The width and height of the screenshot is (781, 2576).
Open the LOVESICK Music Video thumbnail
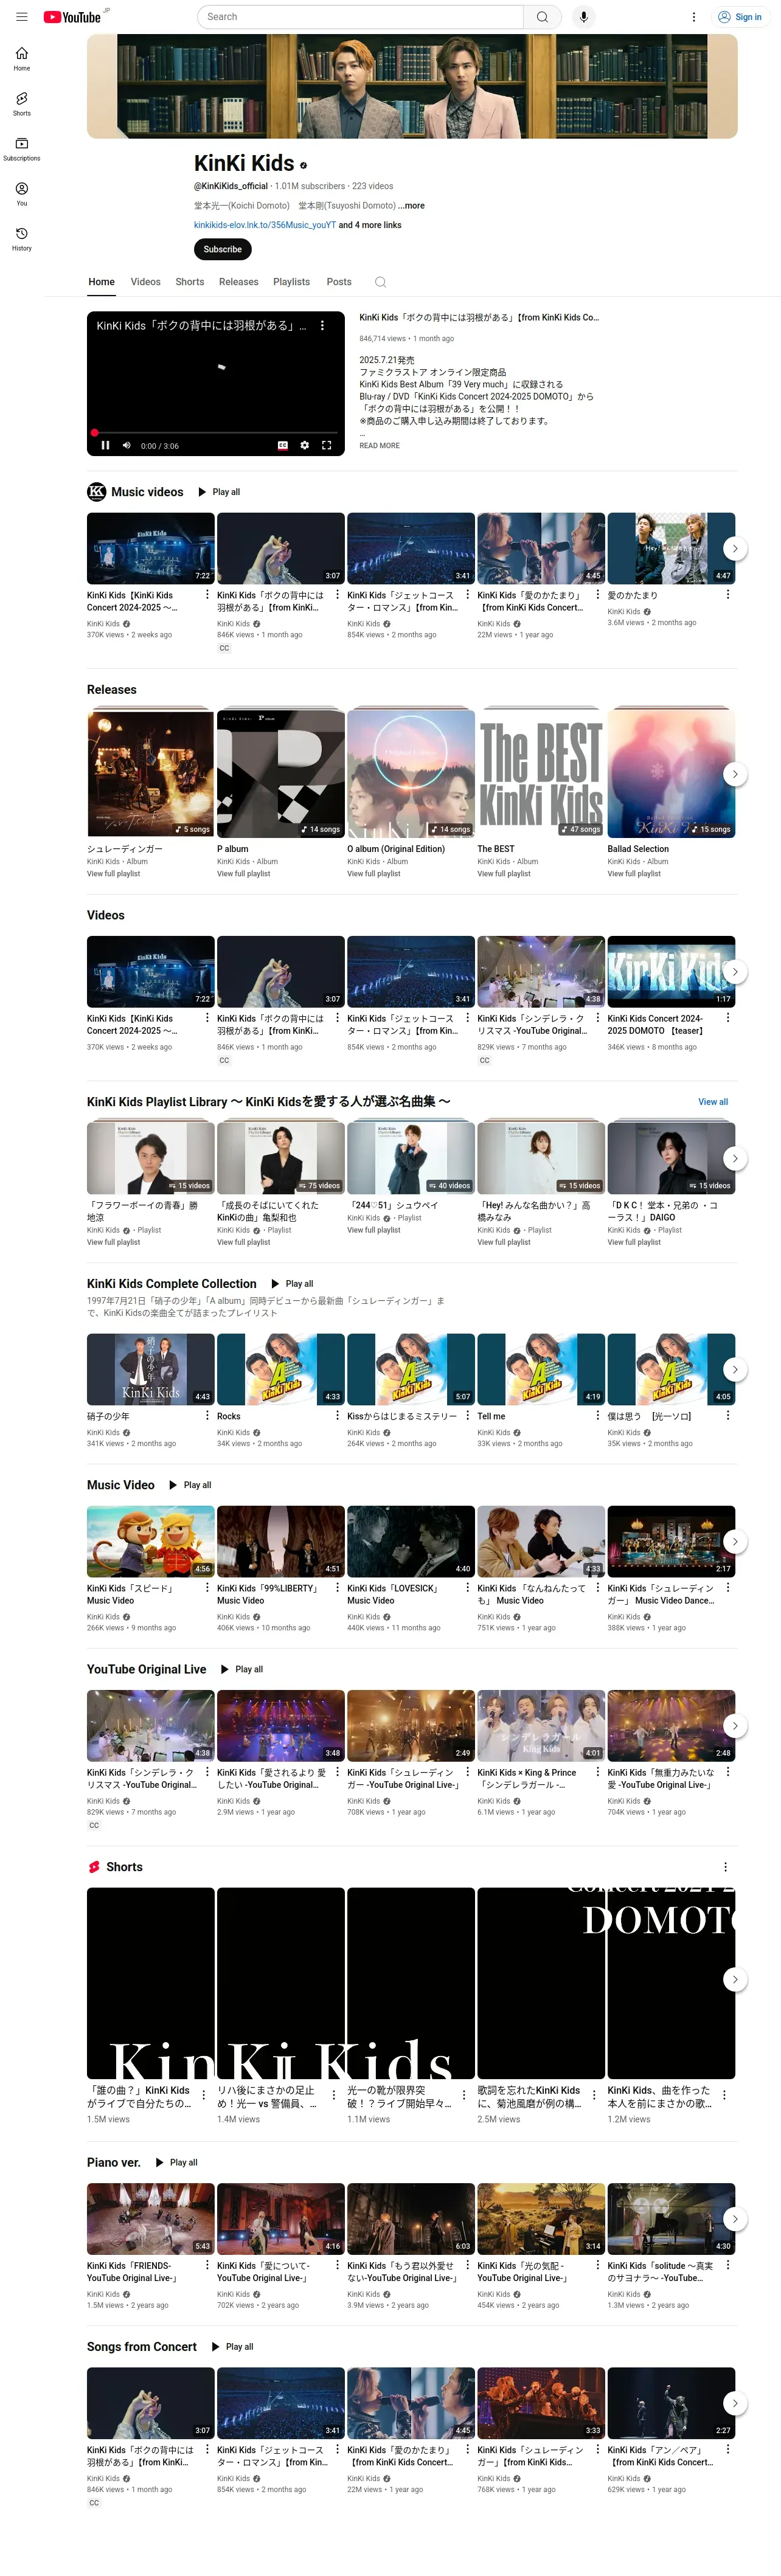[411, 1541]
